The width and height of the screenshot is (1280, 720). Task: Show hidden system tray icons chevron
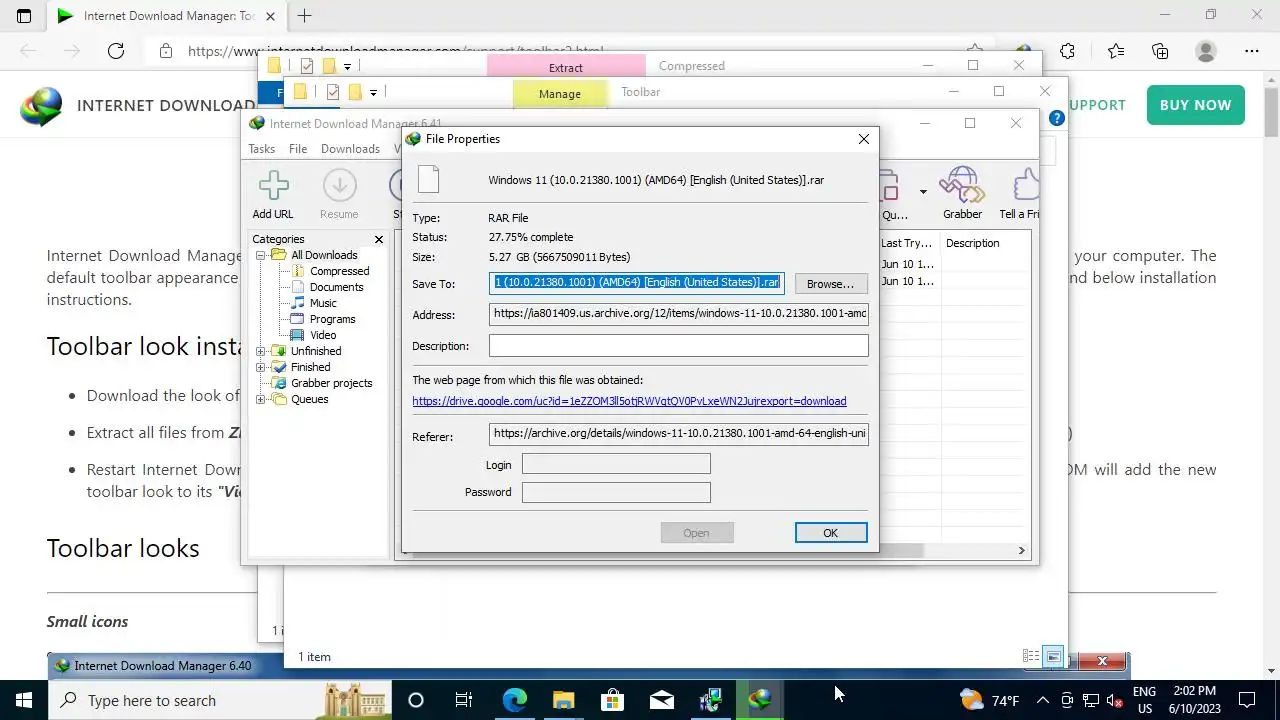coord(1043,700)
